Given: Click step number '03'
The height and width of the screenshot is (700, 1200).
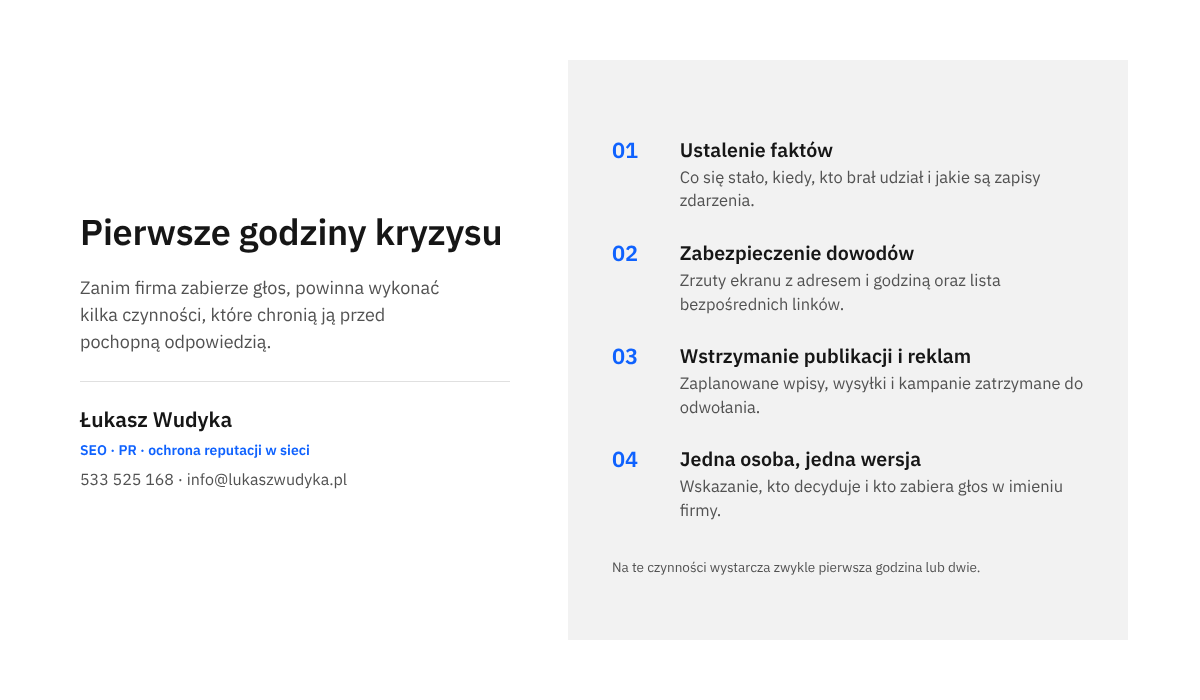Looking at the screenshot, I should [x=625, y=357].
